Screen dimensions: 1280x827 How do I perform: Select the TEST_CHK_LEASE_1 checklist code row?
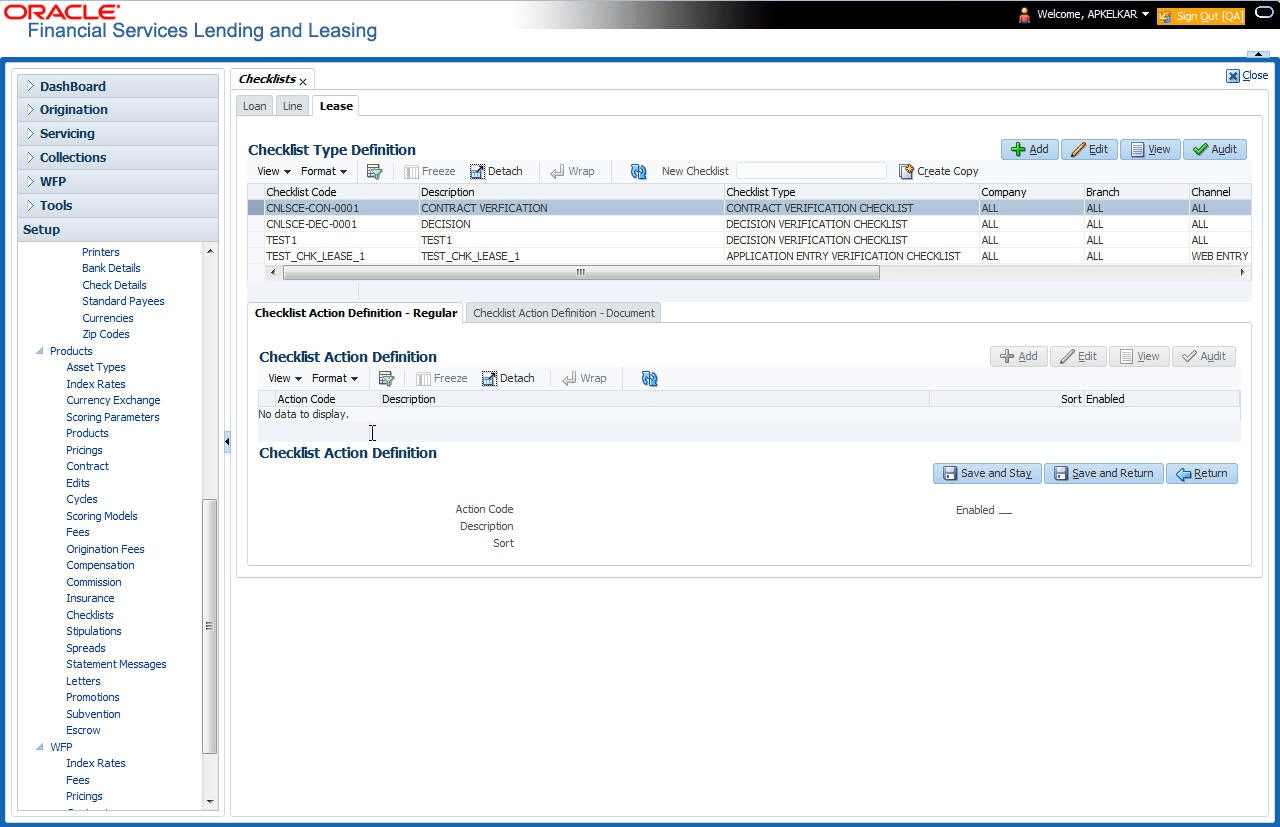pos(750,256)
